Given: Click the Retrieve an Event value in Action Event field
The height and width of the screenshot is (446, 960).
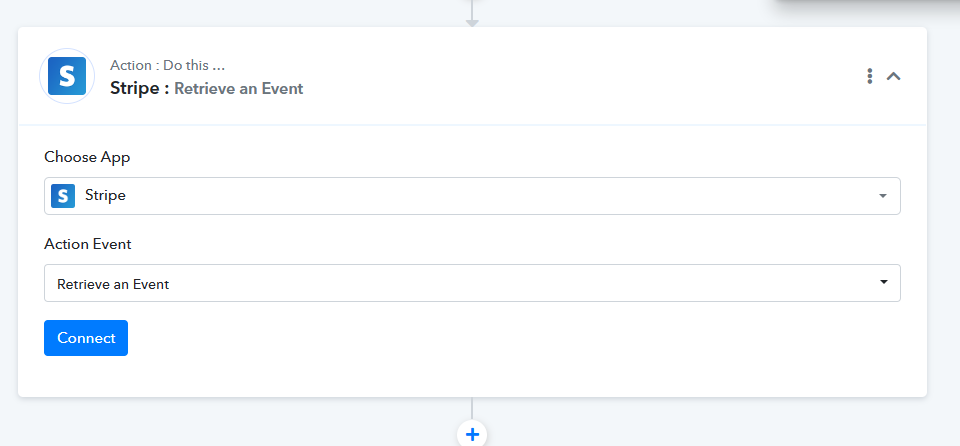Looking at the screenshot, I should click(113, 284).
